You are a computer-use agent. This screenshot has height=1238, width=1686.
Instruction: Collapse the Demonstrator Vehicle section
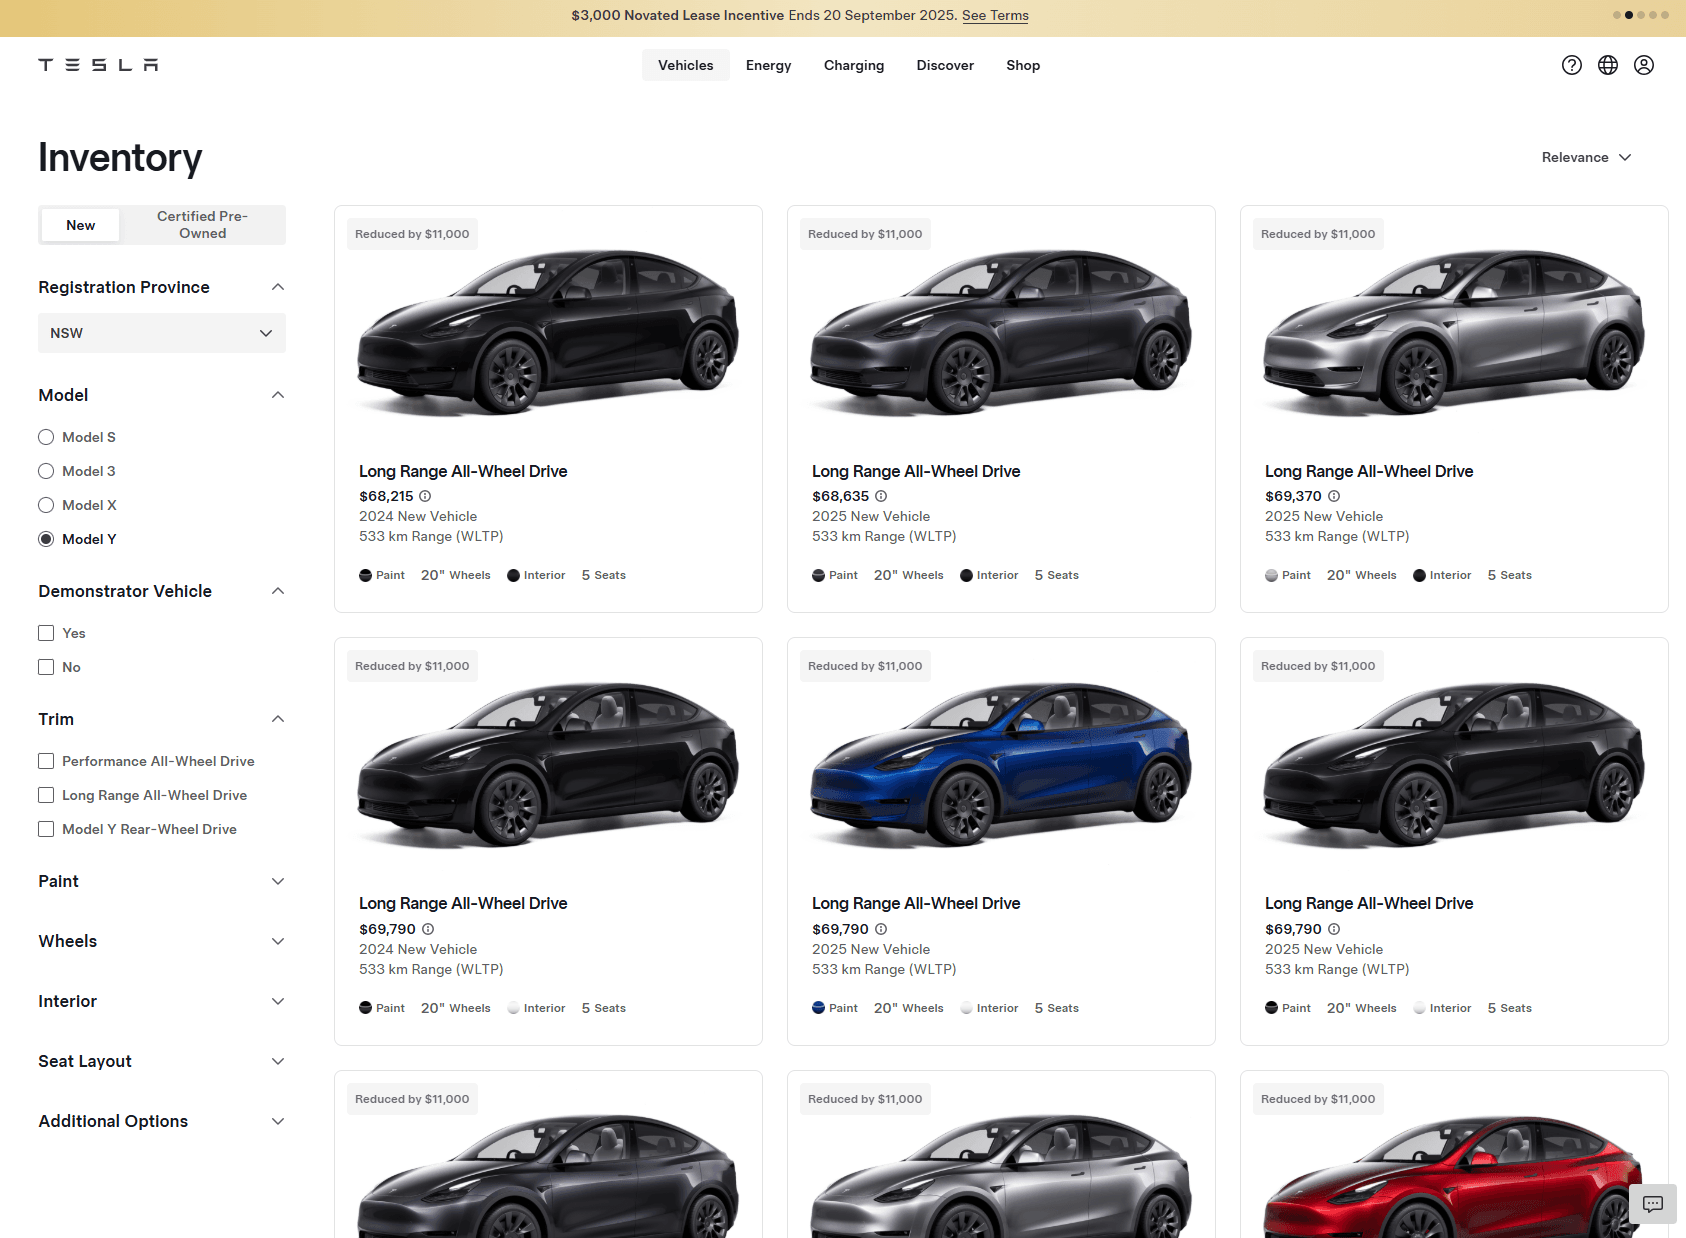(278, 591)
